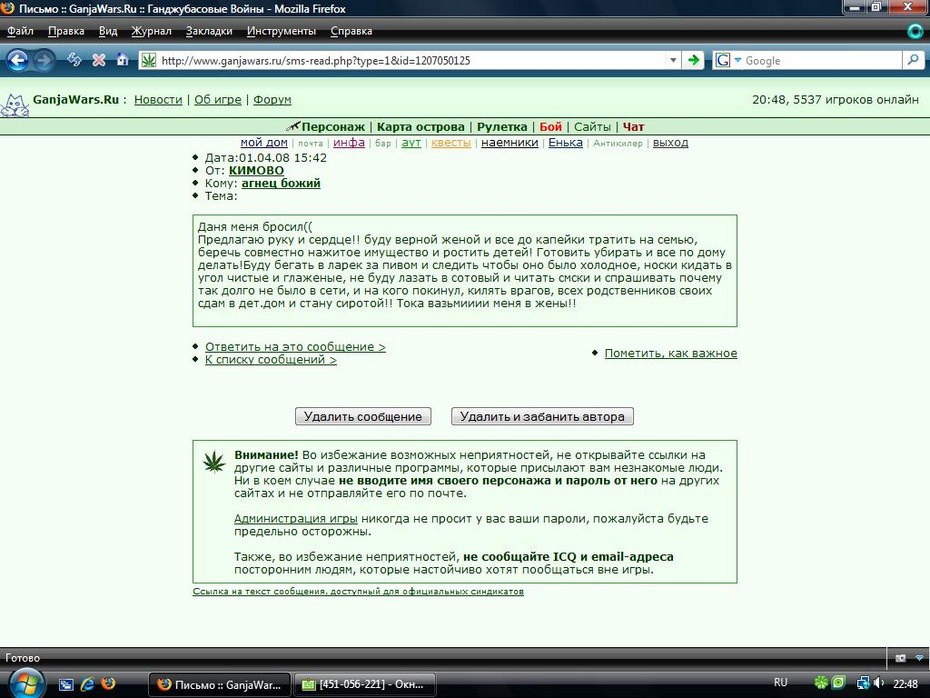
Task: Click Пометить, как важное link
Action: pyautogui.click(x=671, y=353)
